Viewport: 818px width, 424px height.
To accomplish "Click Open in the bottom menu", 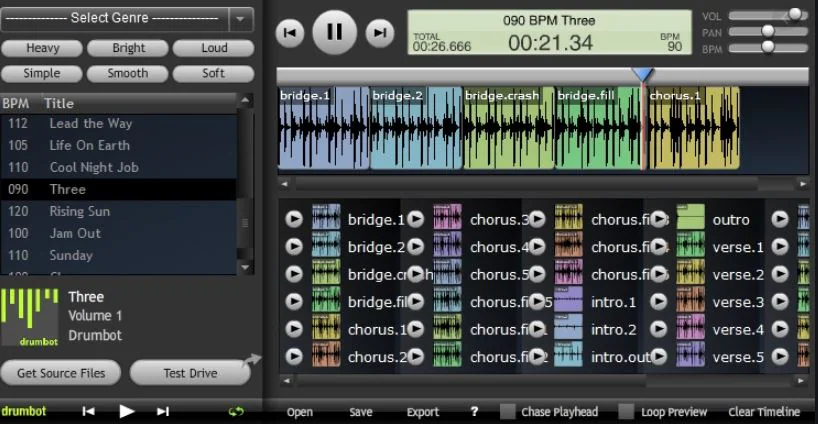I will [x=299, y=412].
